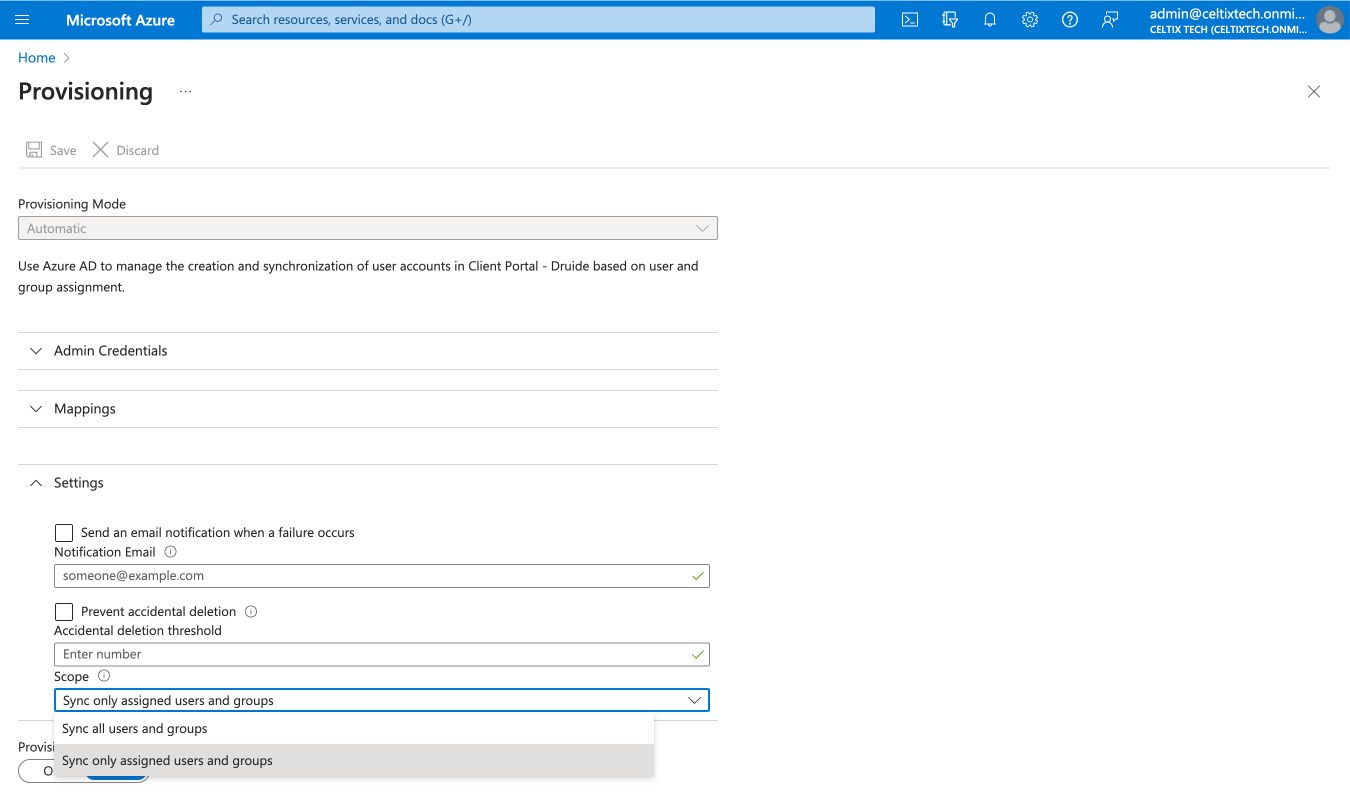1350x796 pixels.
Task: Open the Help question mark icon
Action: [x=1070, y=20]
